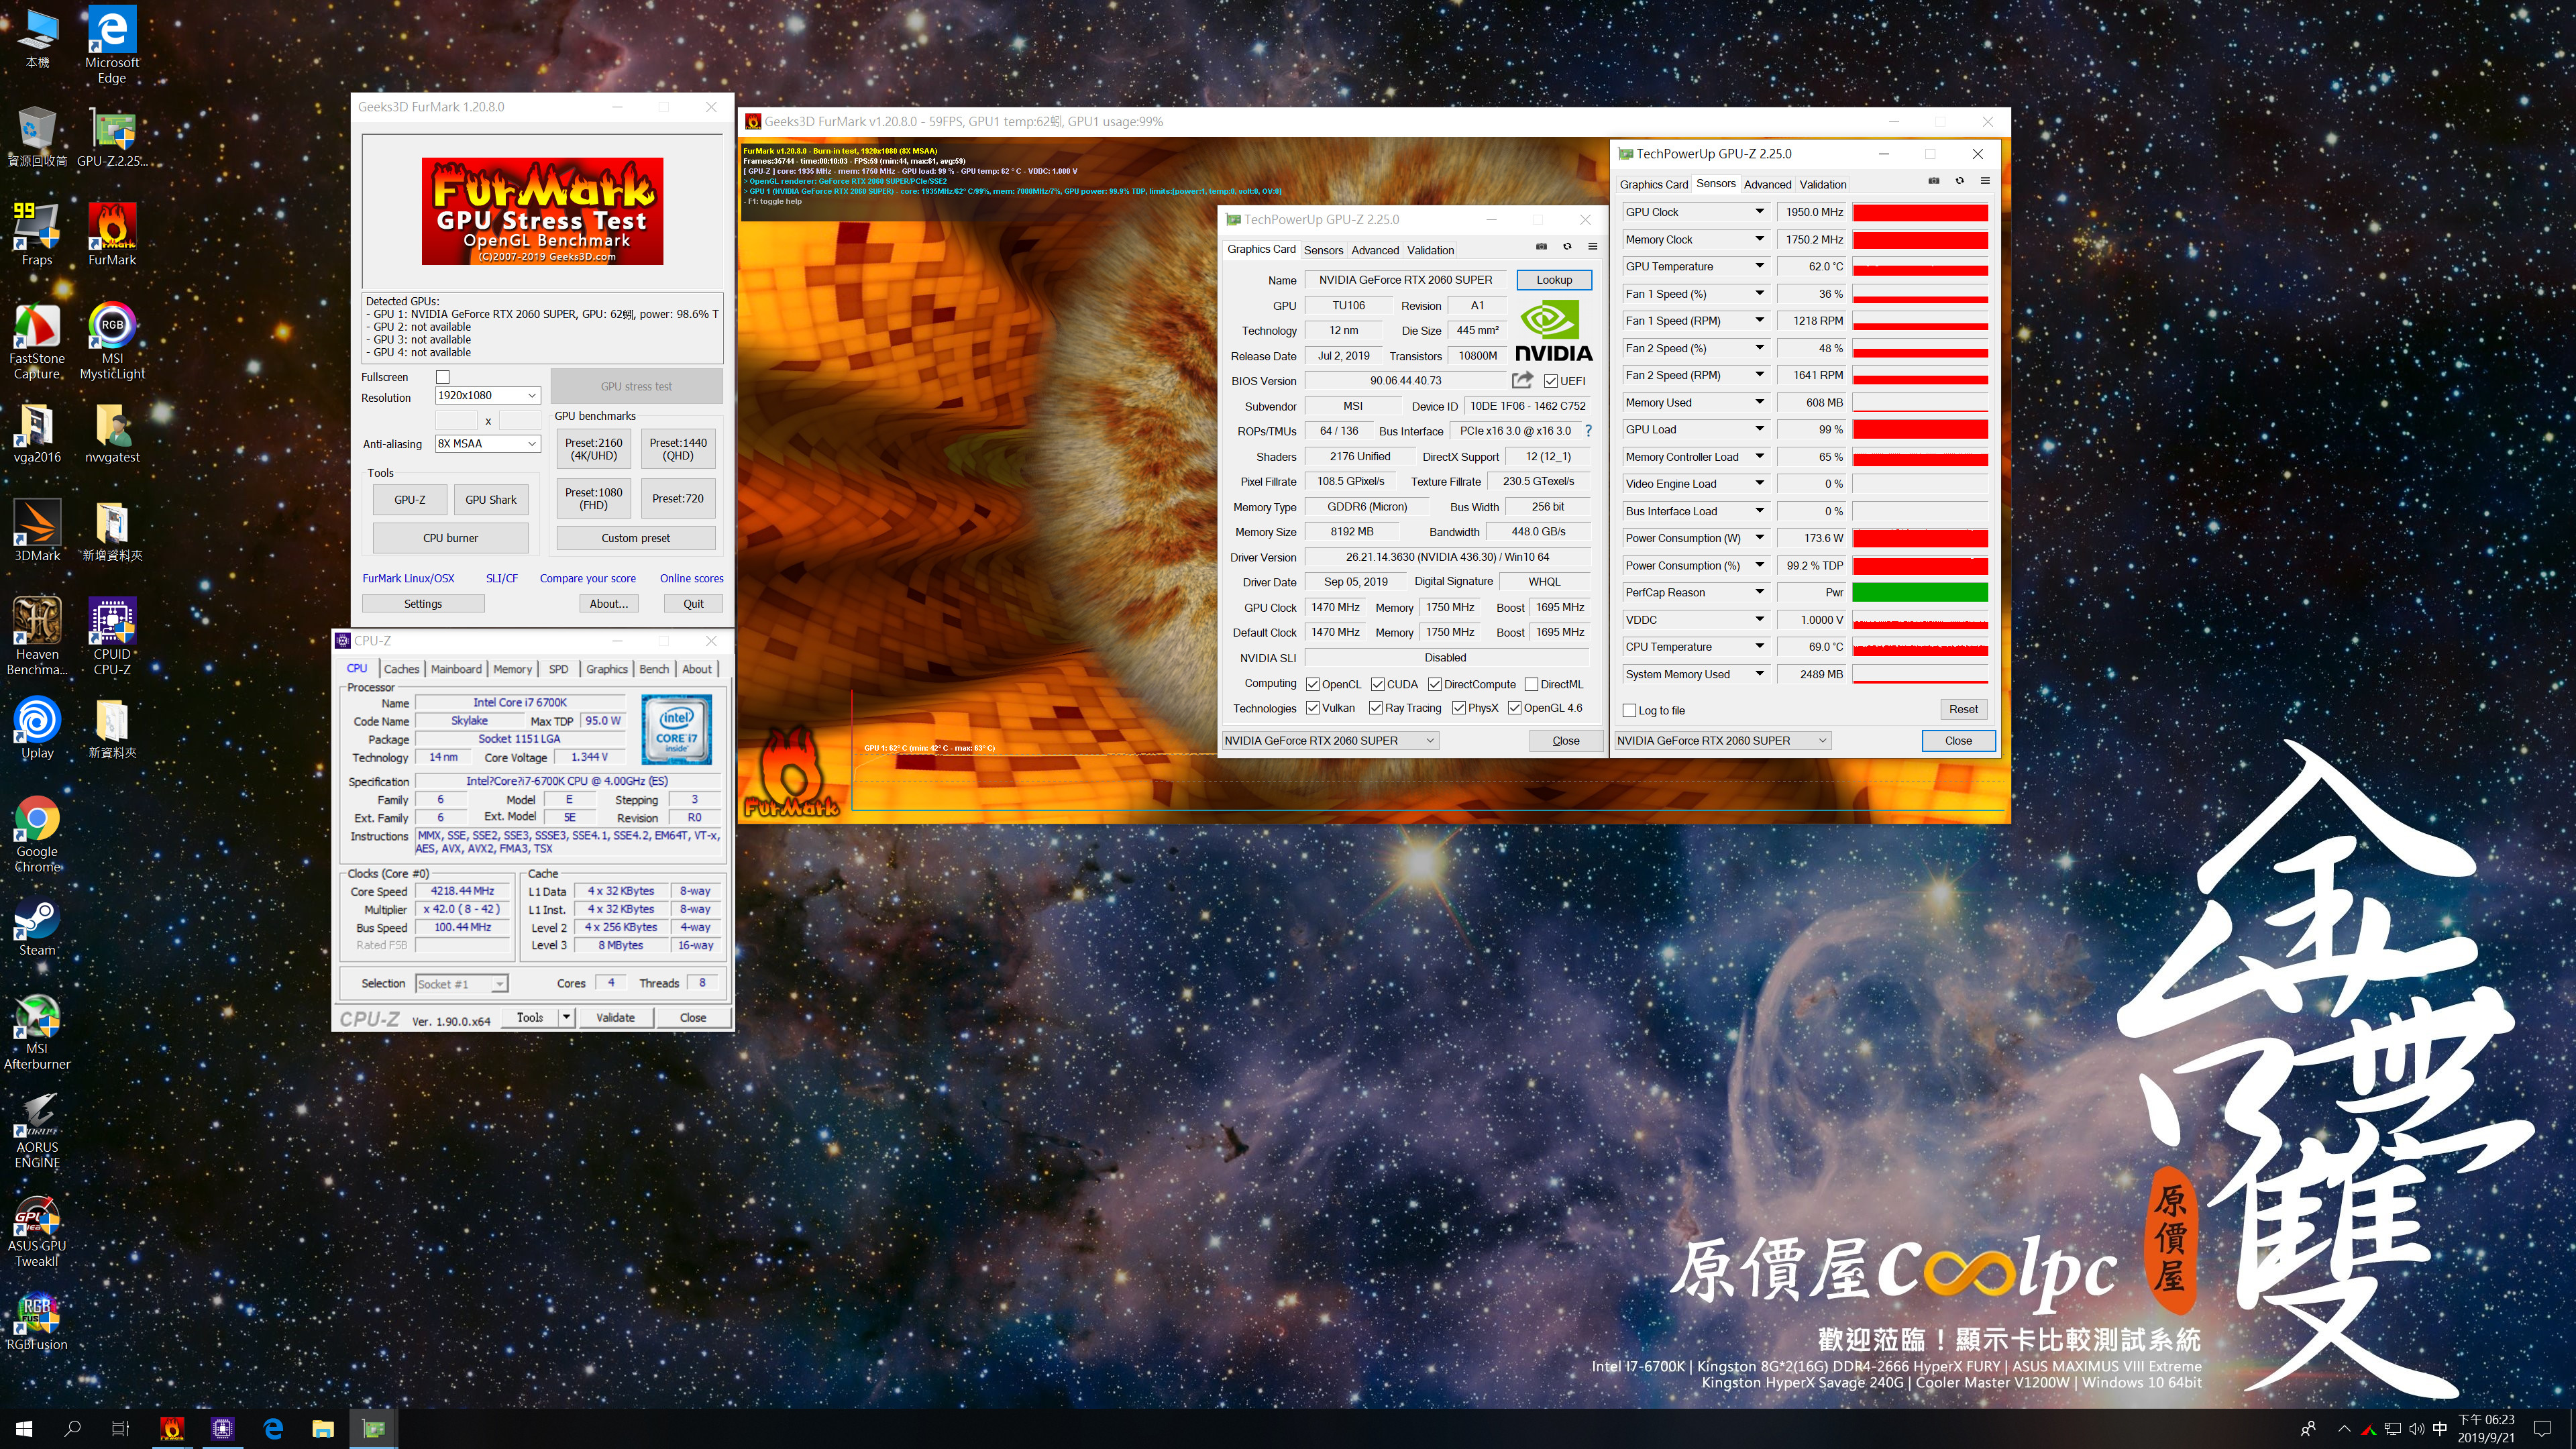Toggle the Vulkan checkbox

pos(1313,708)
